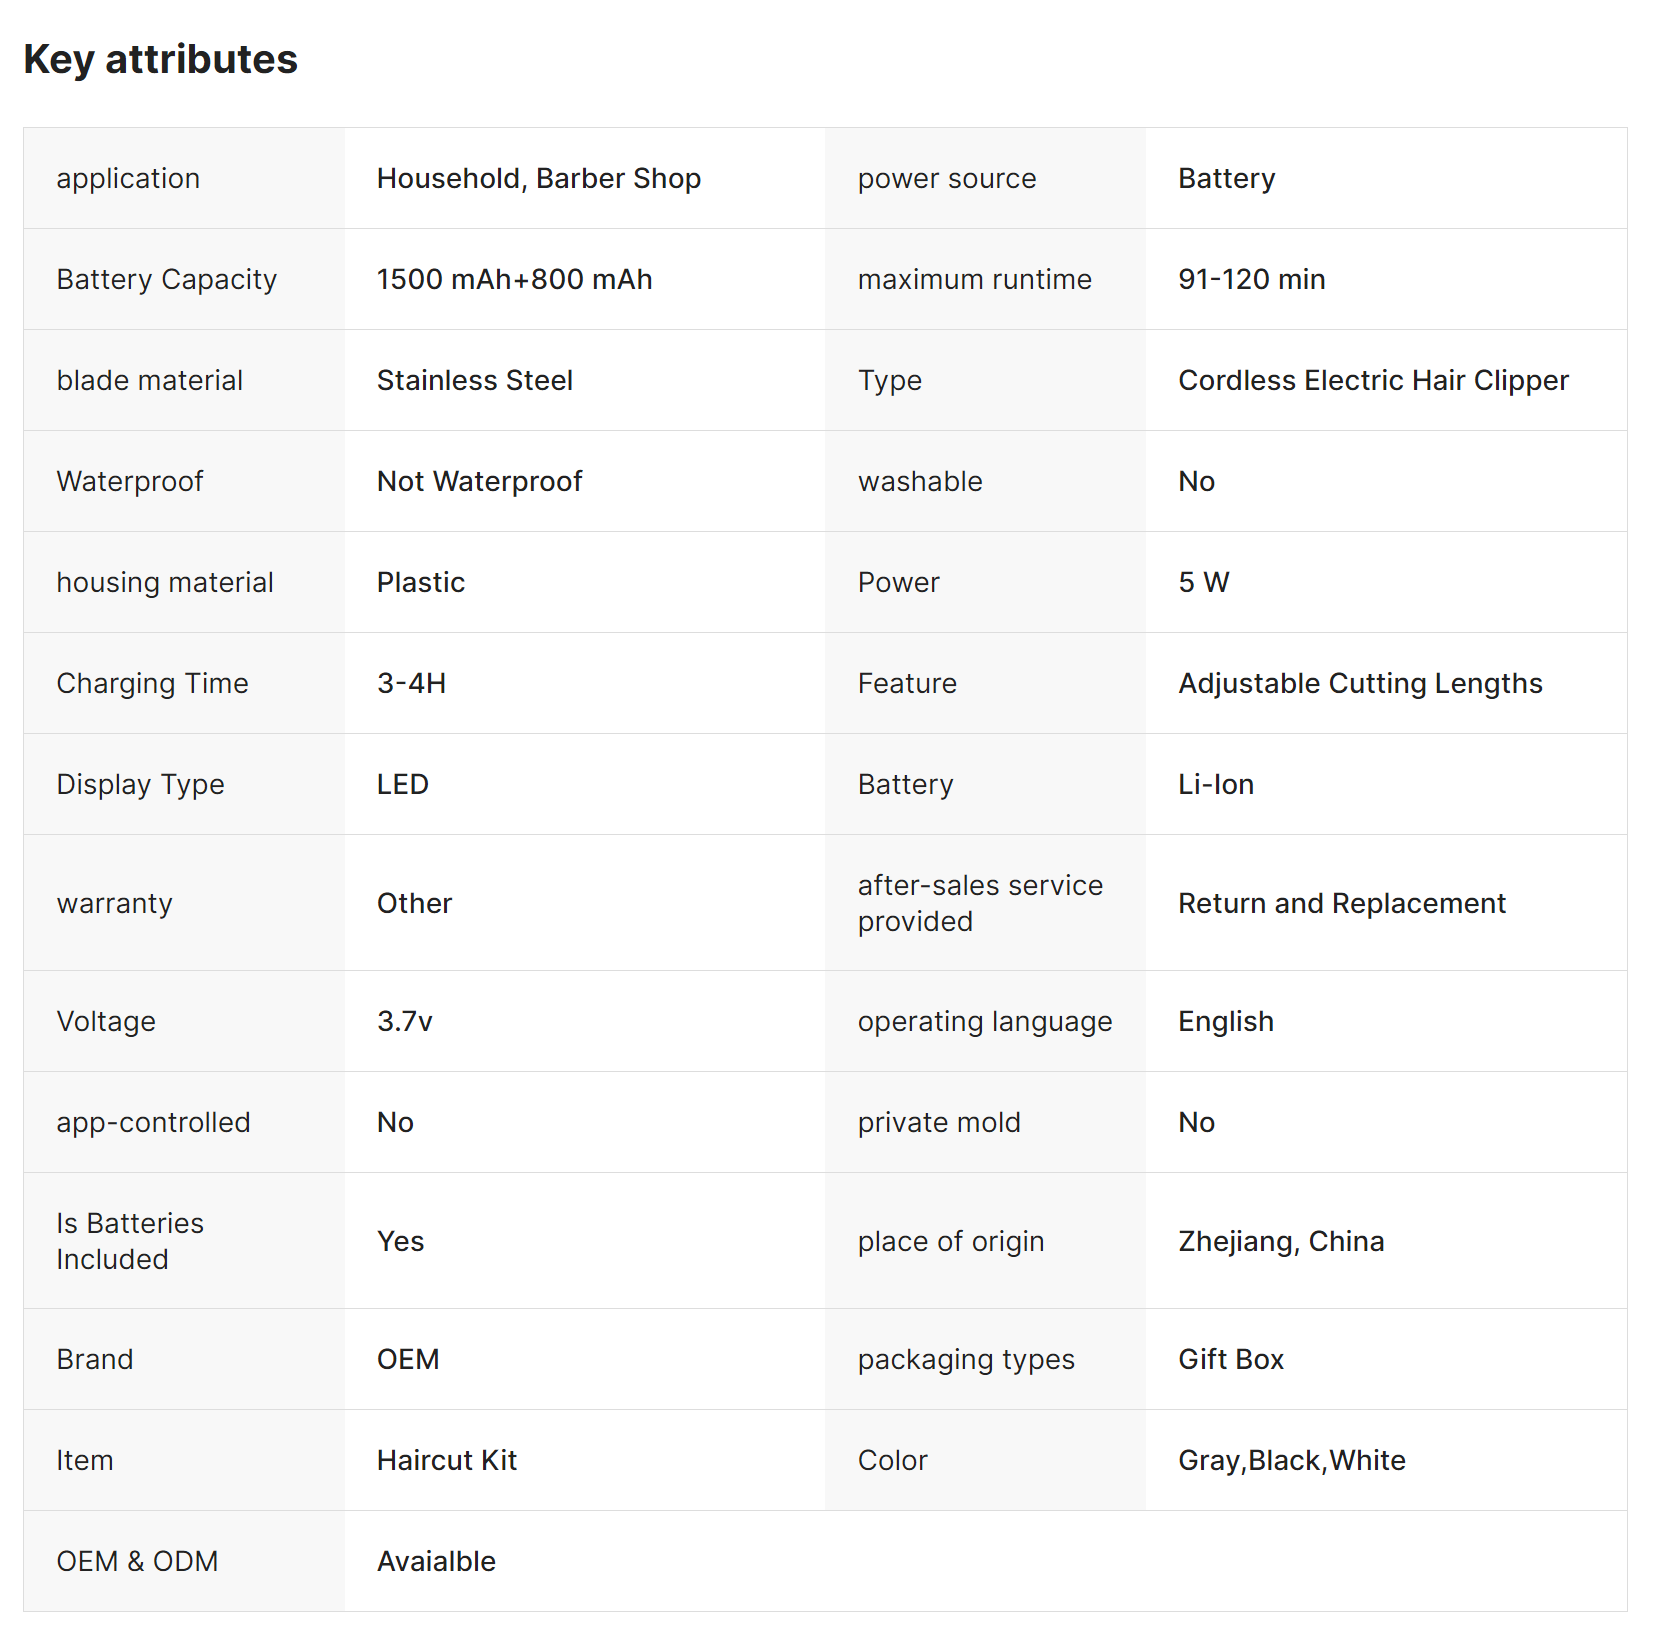Click the "Adjustable Cutting Lengths" feature value
Image resolution: width=1666 pixels, height=1630 pixels.
coord(1360,683)
